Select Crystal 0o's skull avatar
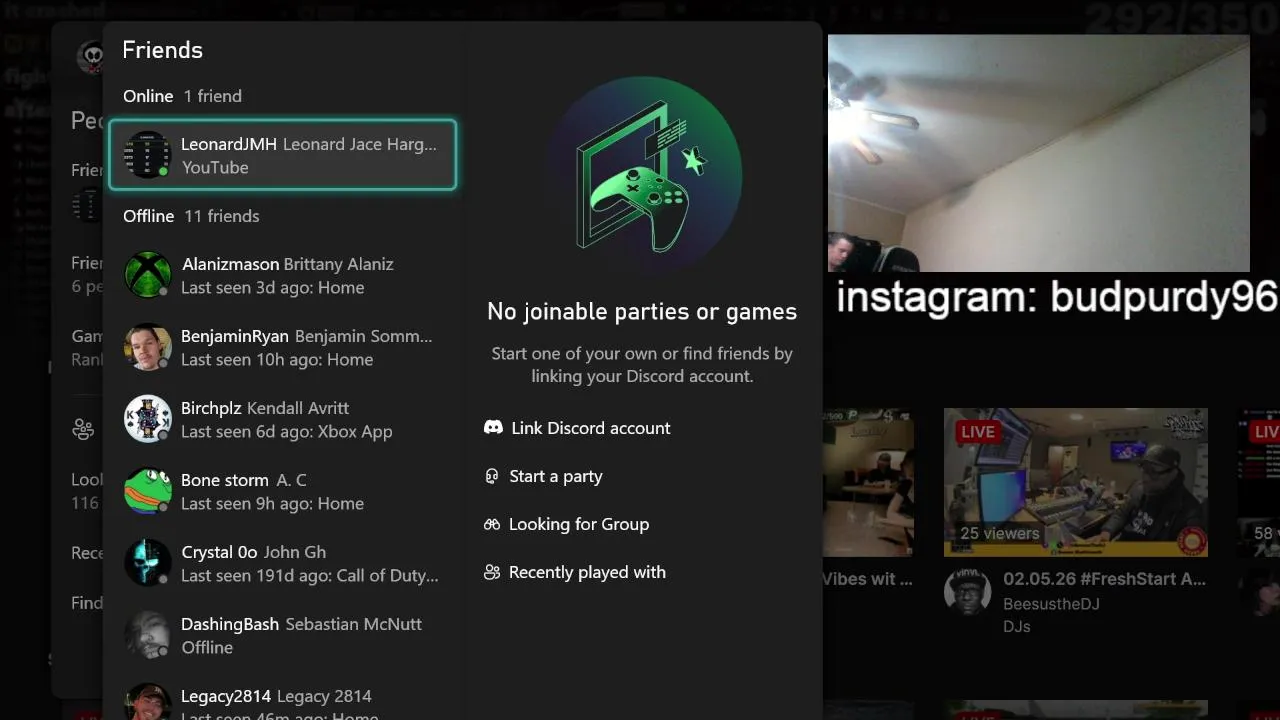 (147, 563)
